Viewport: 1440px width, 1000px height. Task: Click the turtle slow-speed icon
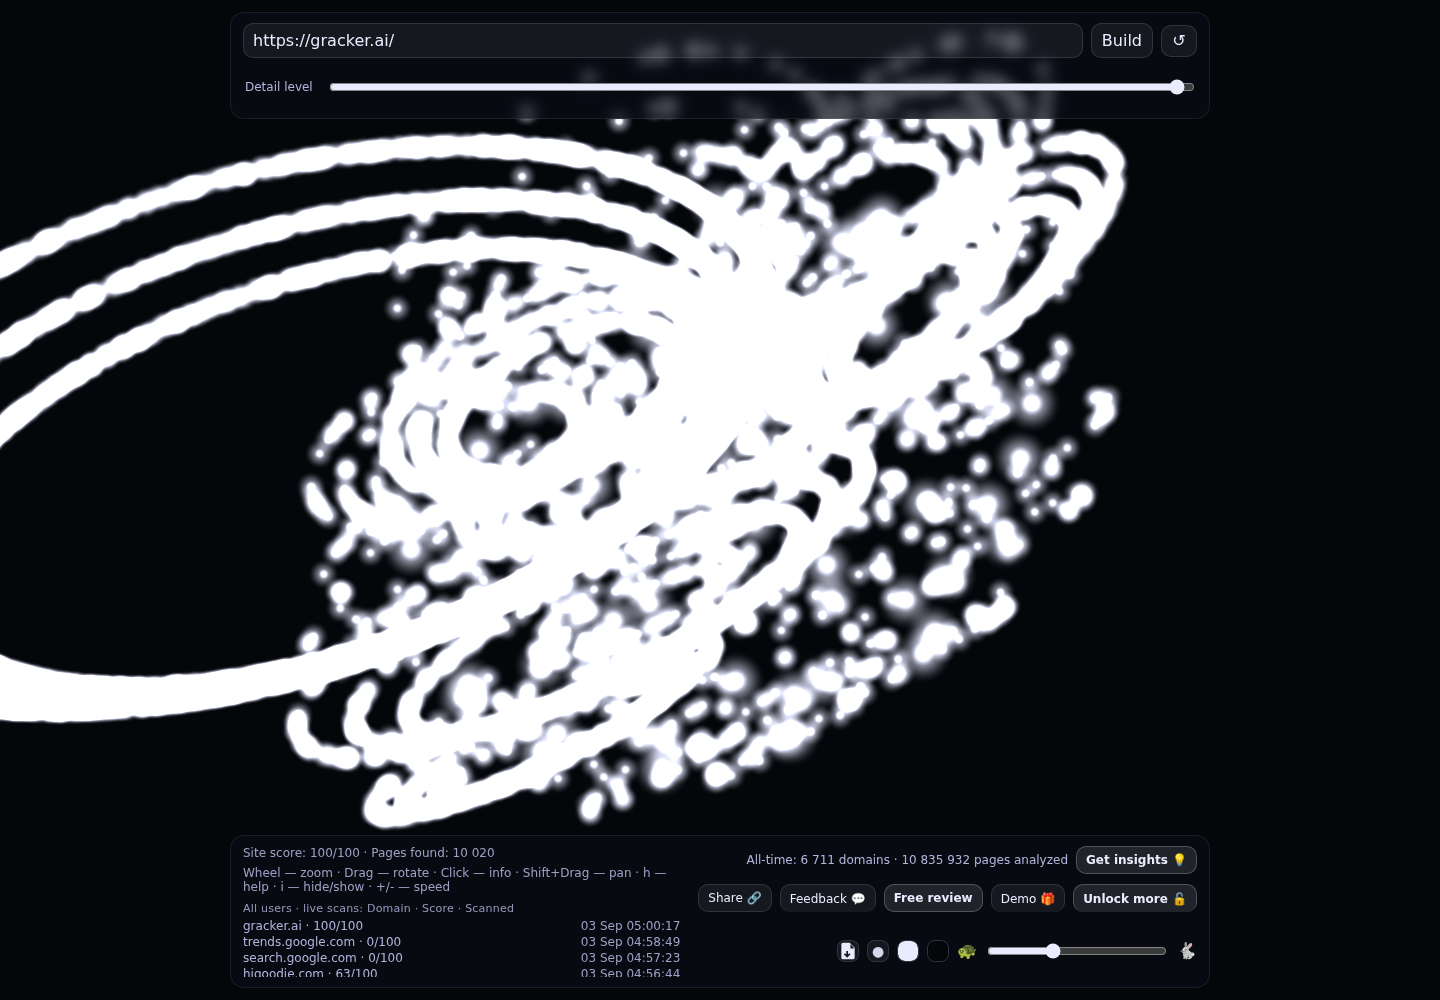[x=967, y=951]
